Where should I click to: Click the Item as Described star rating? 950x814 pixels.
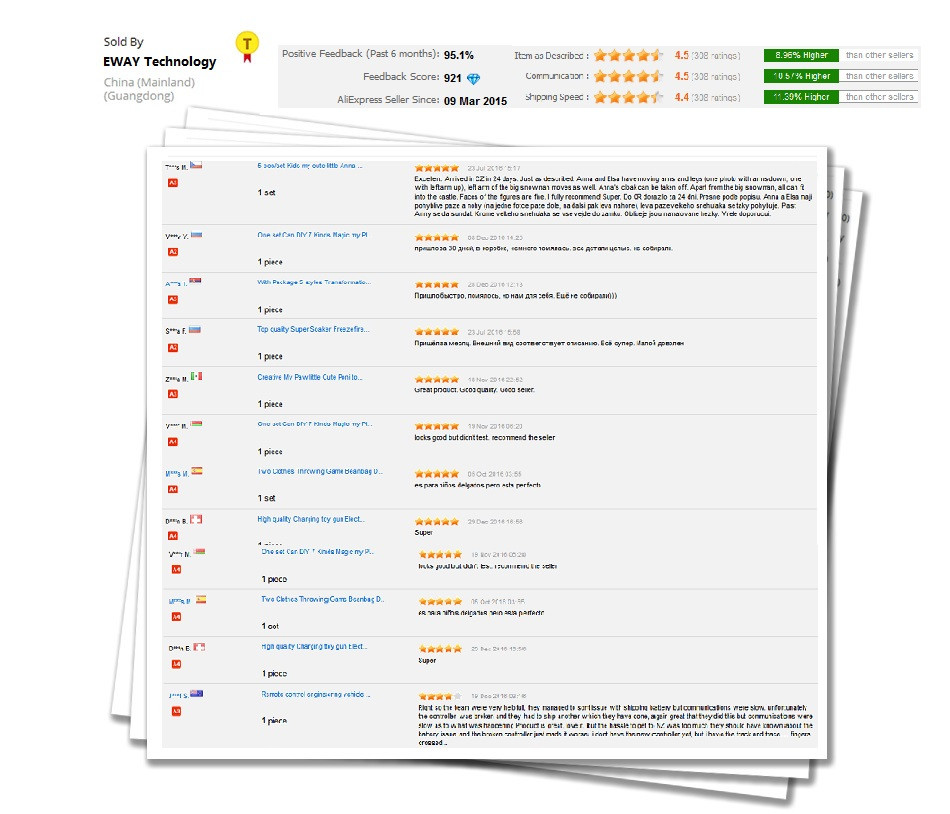coord(628,55)
